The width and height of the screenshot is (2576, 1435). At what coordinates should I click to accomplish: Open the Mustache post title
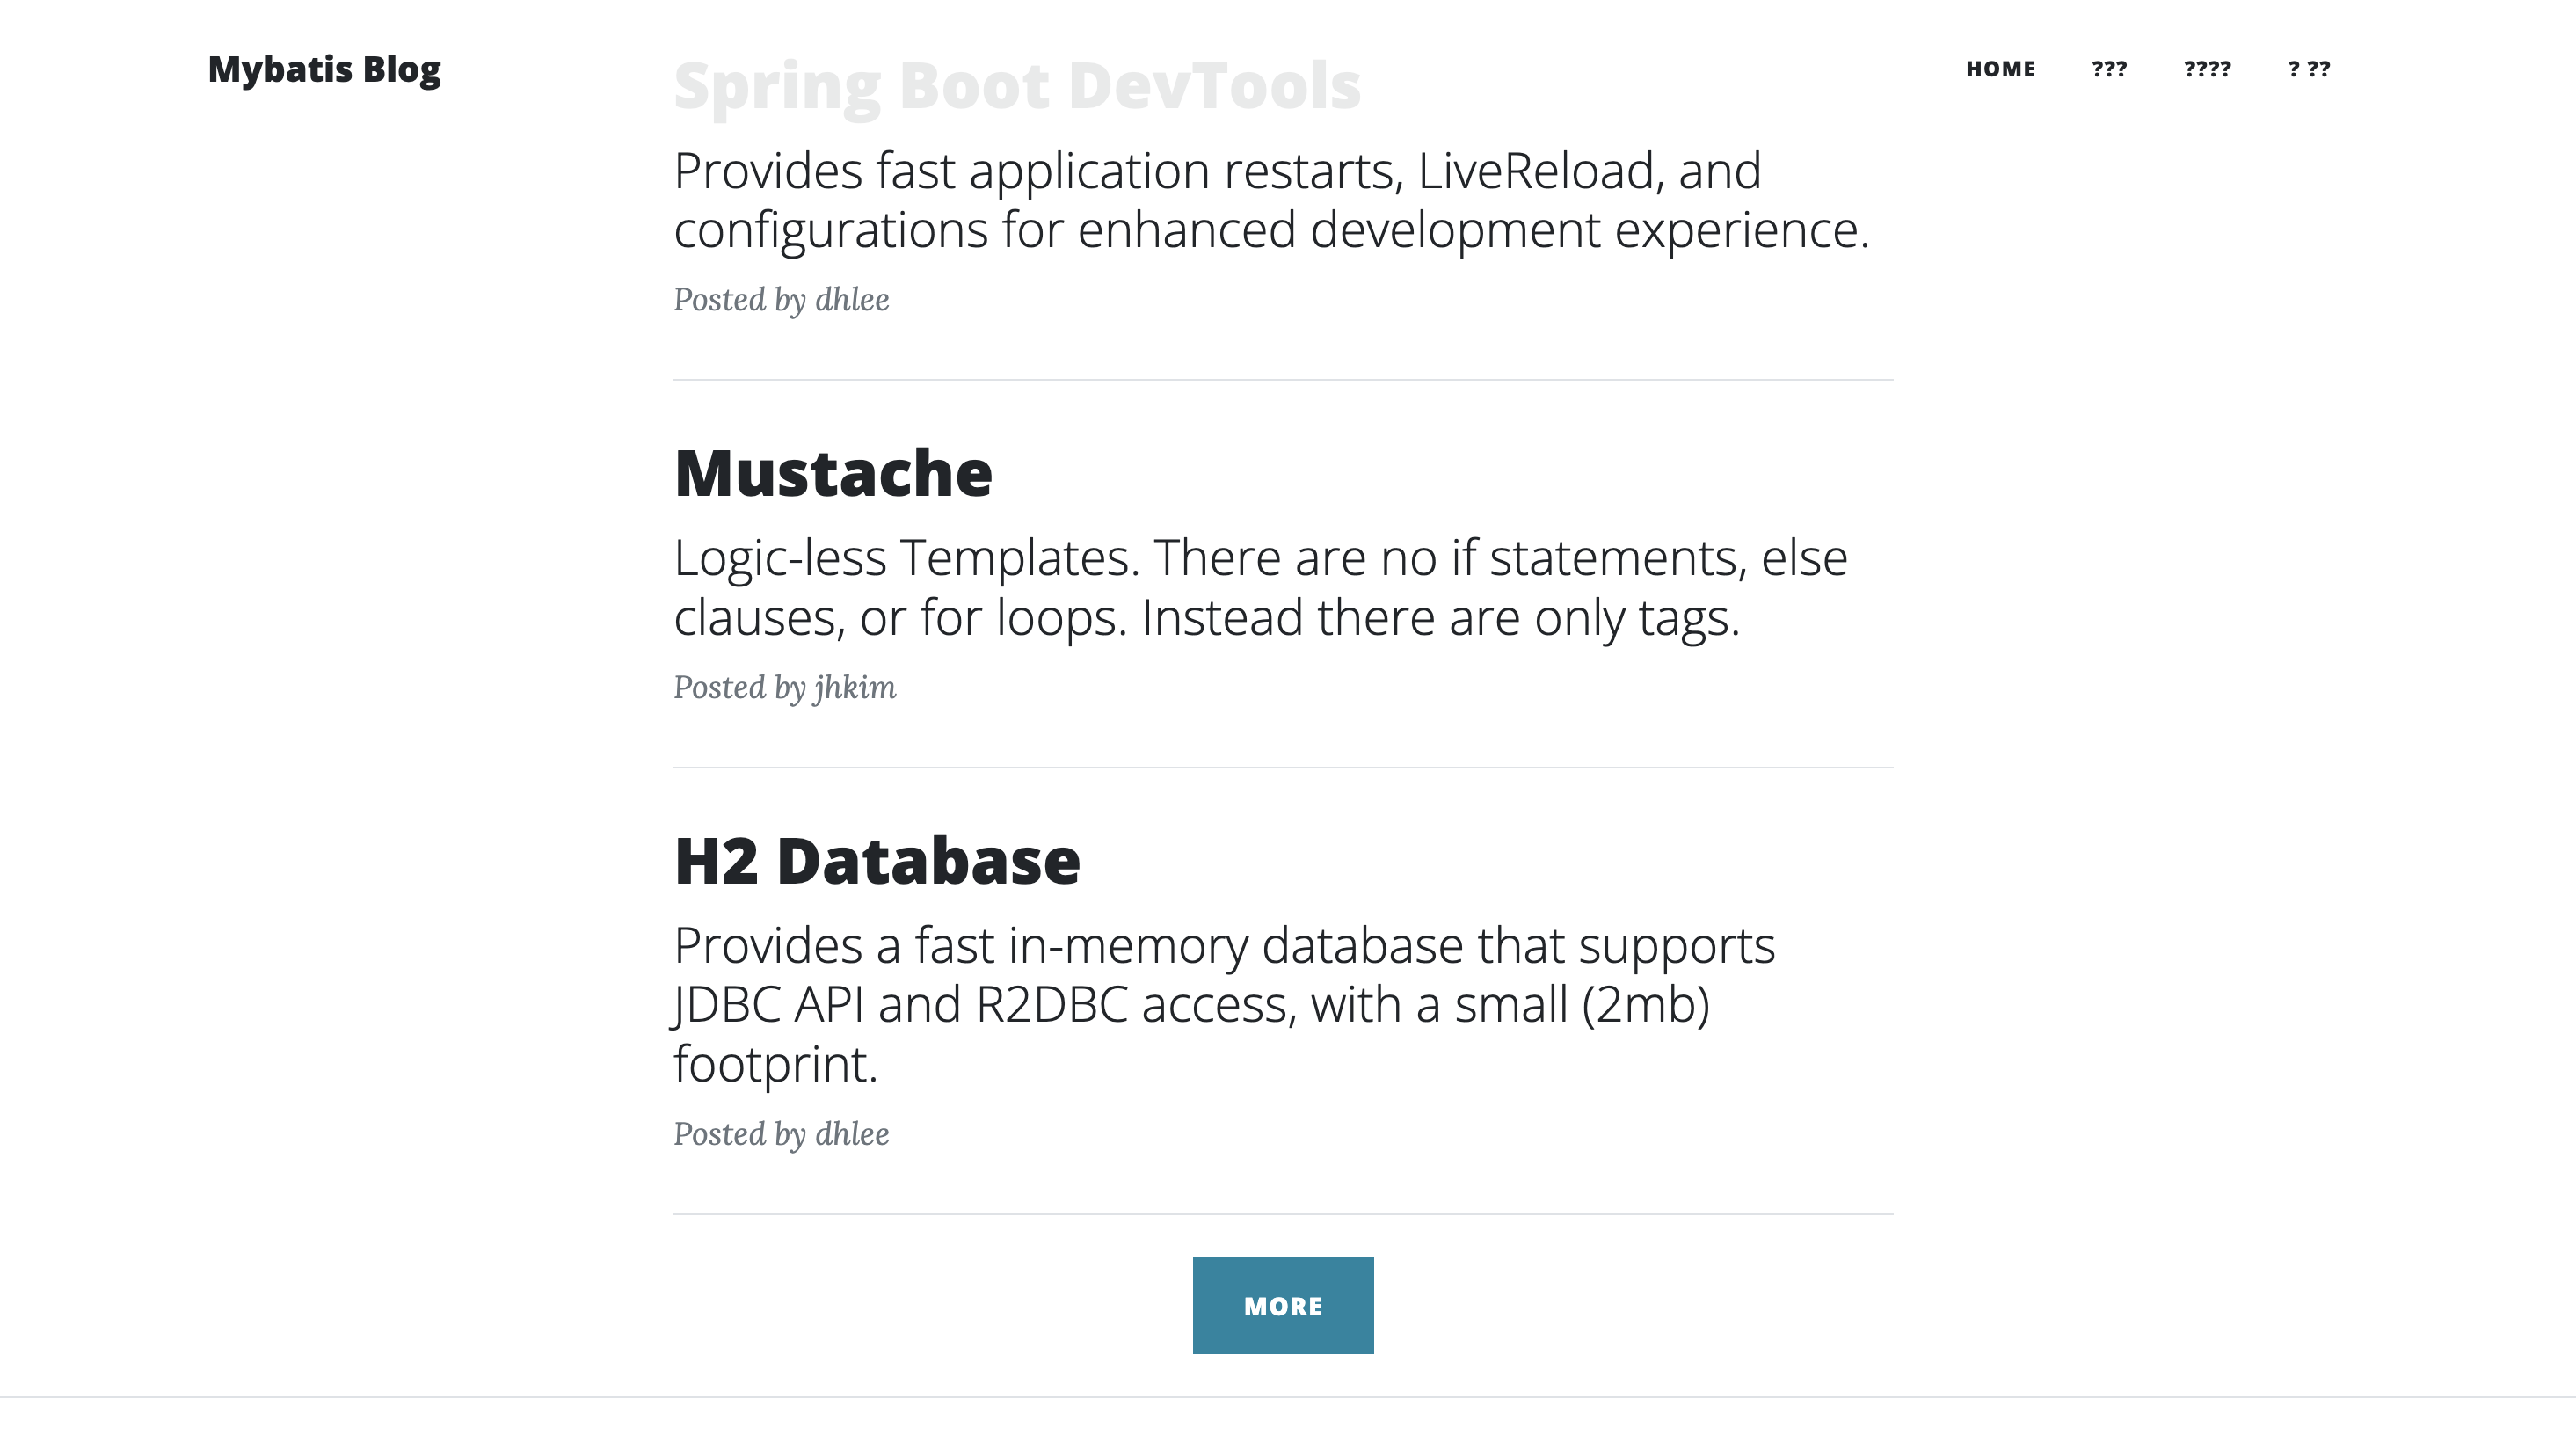(833, 473)
